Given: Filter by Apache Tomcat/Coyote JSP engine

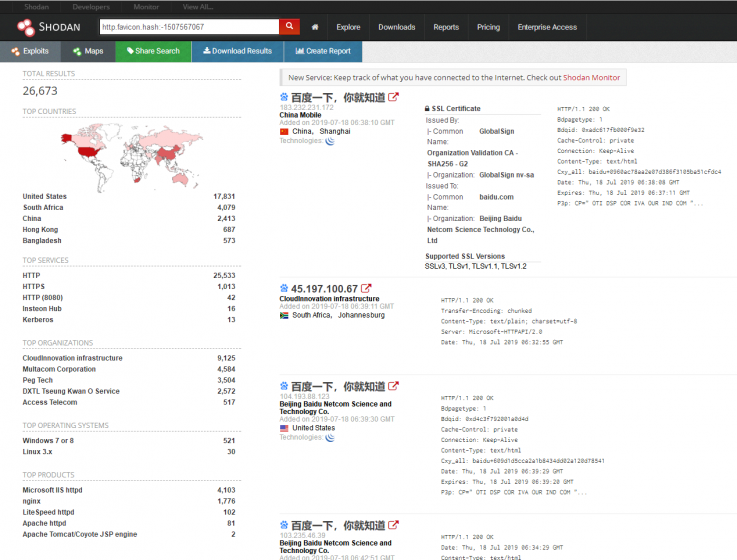Looking at the screenshot, I should pyautogui.click(x=80, y=535).
